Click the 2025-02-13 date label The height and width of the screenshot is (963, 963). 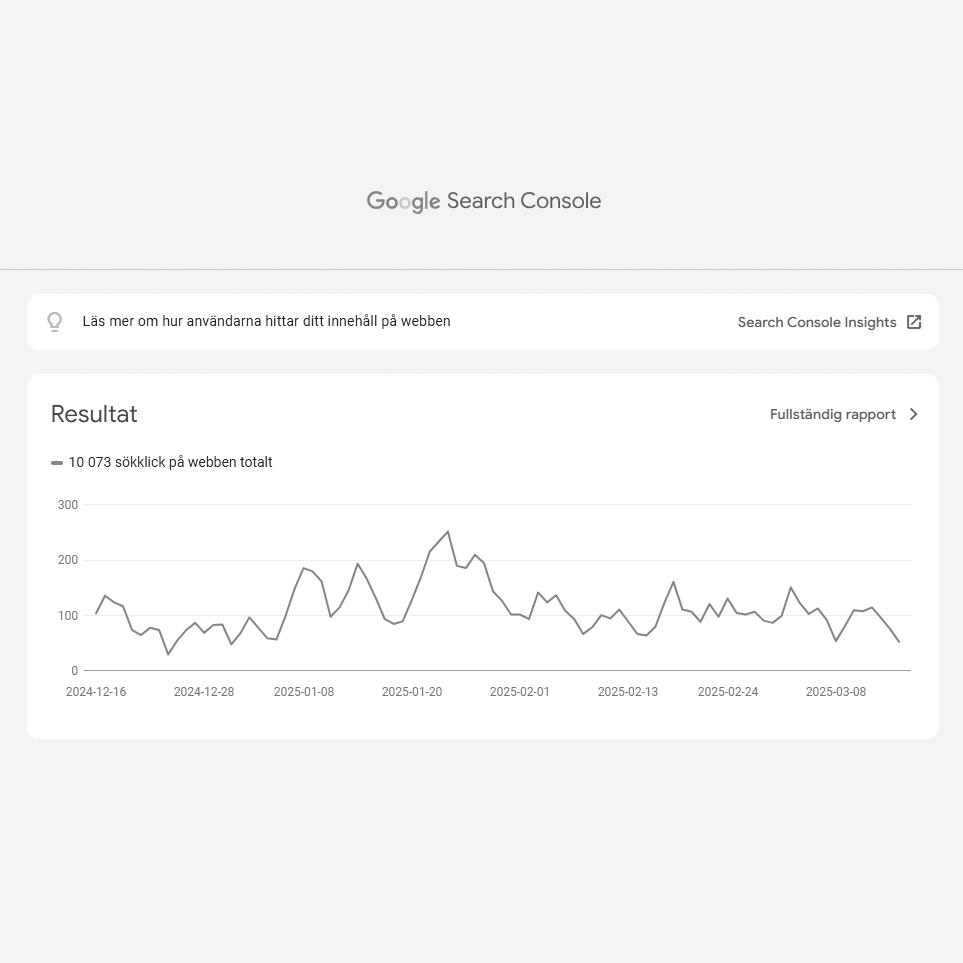click(628, 692)
